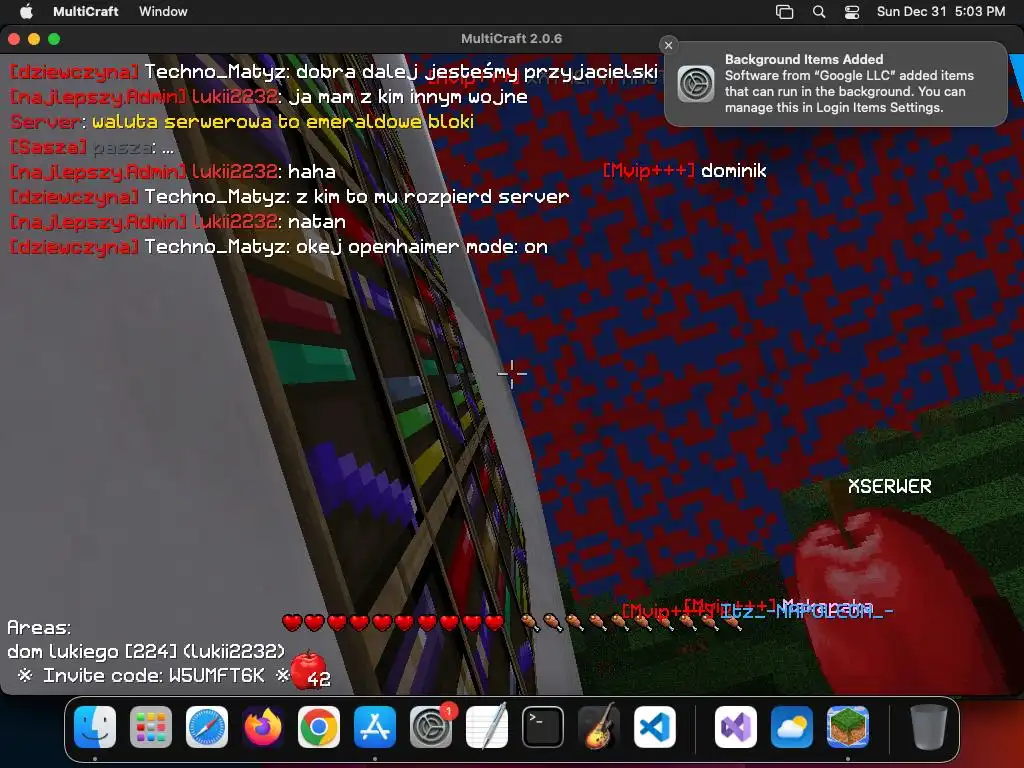1024x768 pixels.
Task: Open GarageBand guitar icon in dock
Action: pos(599,726)
